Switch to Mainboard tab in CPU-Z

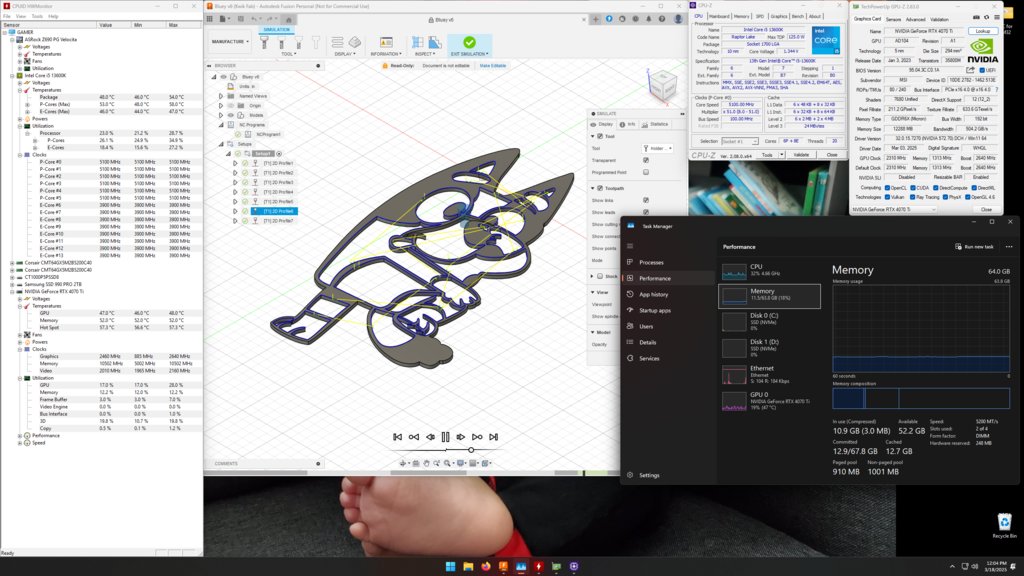tap(719, 16)
